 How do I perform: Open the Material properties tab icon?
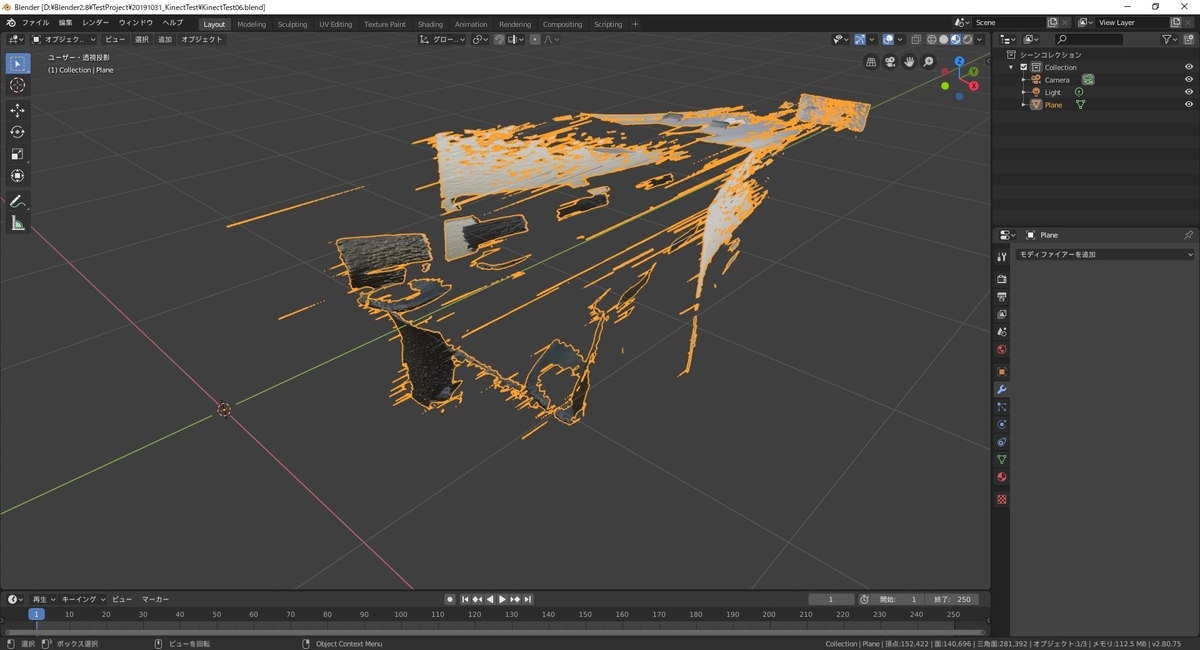point(1001,477)
